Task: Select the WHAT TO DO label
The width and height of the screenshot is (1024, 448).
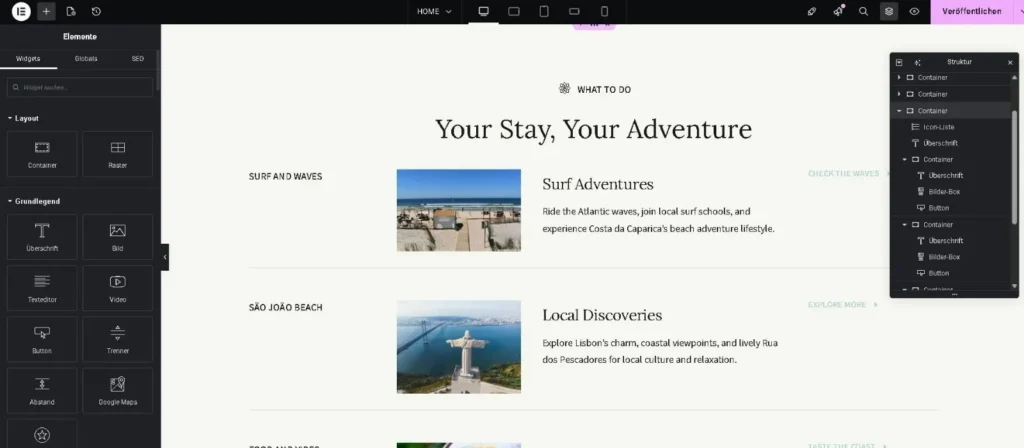Action: [604, 89]
